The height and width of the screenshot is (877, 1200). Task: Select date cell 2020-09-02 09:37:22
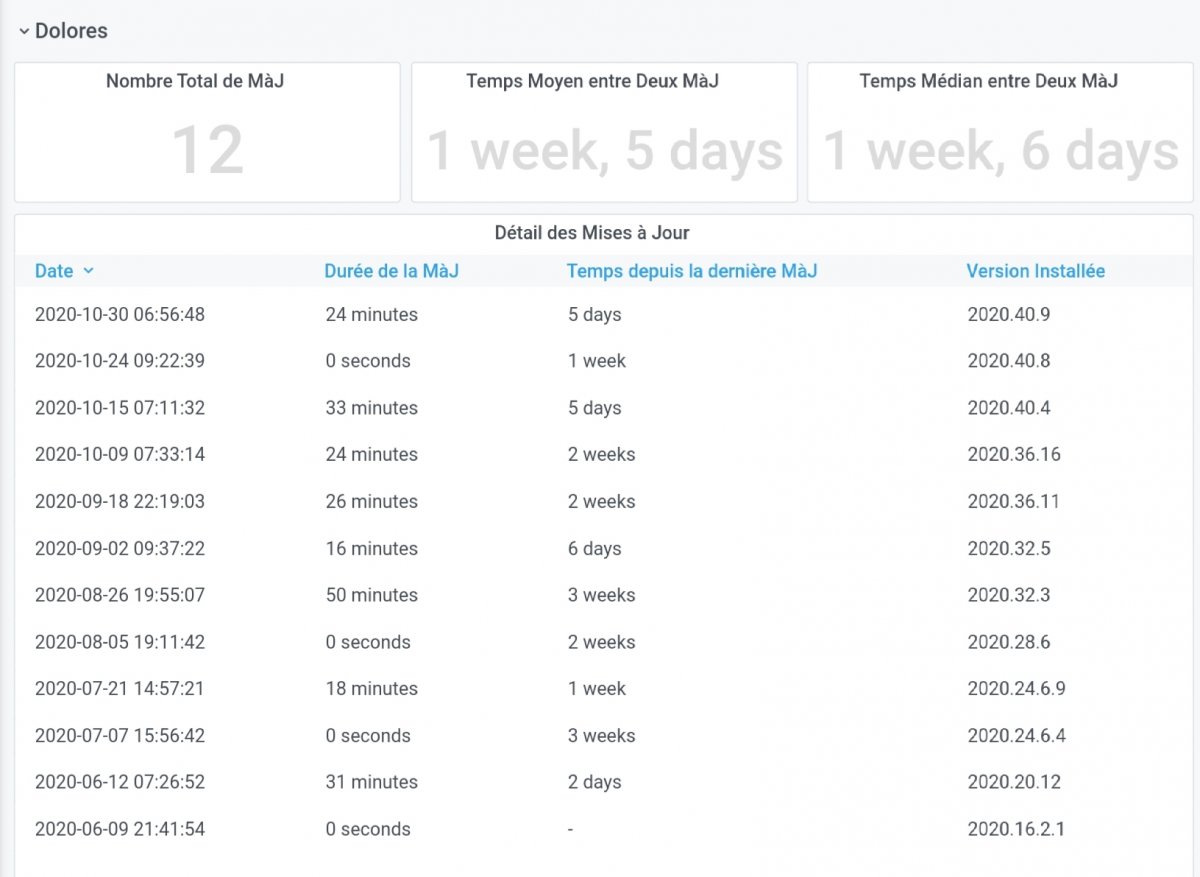120,548
